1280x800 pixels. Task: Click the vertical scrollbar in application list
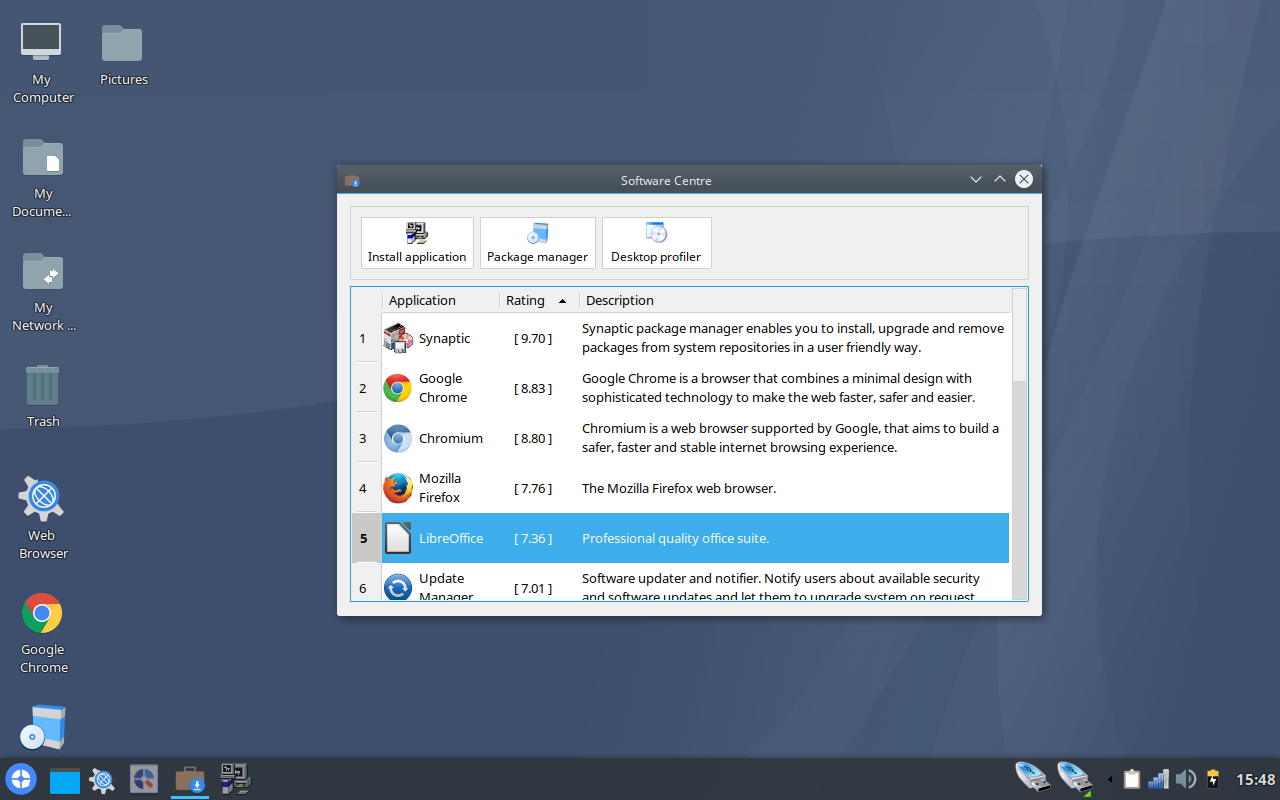pos(1019,450)
